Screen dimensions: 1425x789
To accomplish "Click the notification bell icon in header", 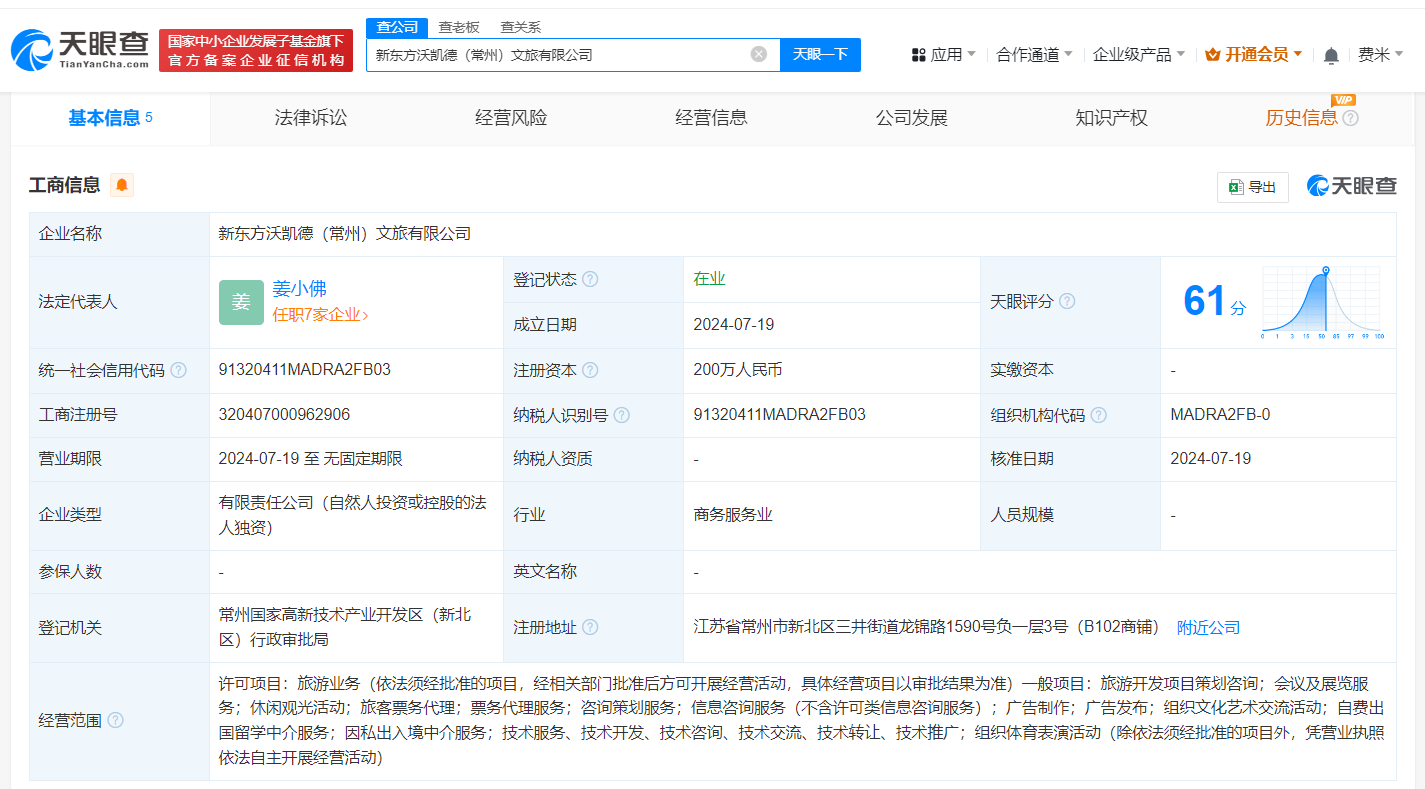I will pyautogui.click(x=1331, y=56).
